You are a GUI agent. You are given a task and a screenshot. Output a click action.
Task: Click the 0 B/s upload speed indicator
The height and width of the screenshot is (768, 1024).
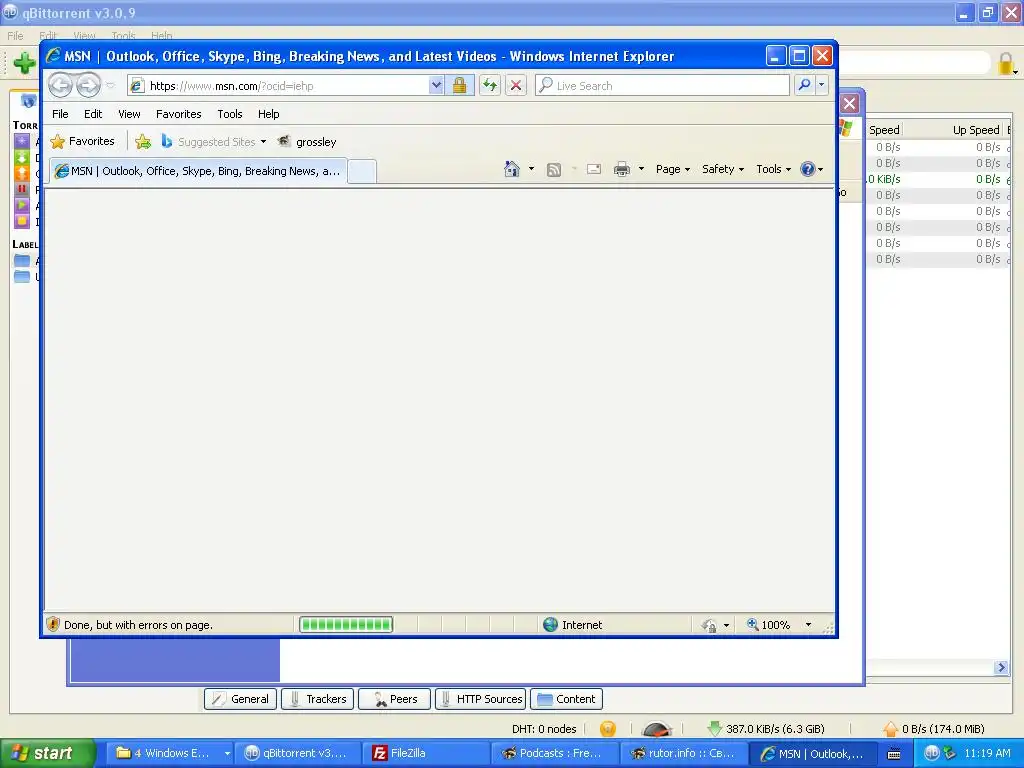pos(934,729)
